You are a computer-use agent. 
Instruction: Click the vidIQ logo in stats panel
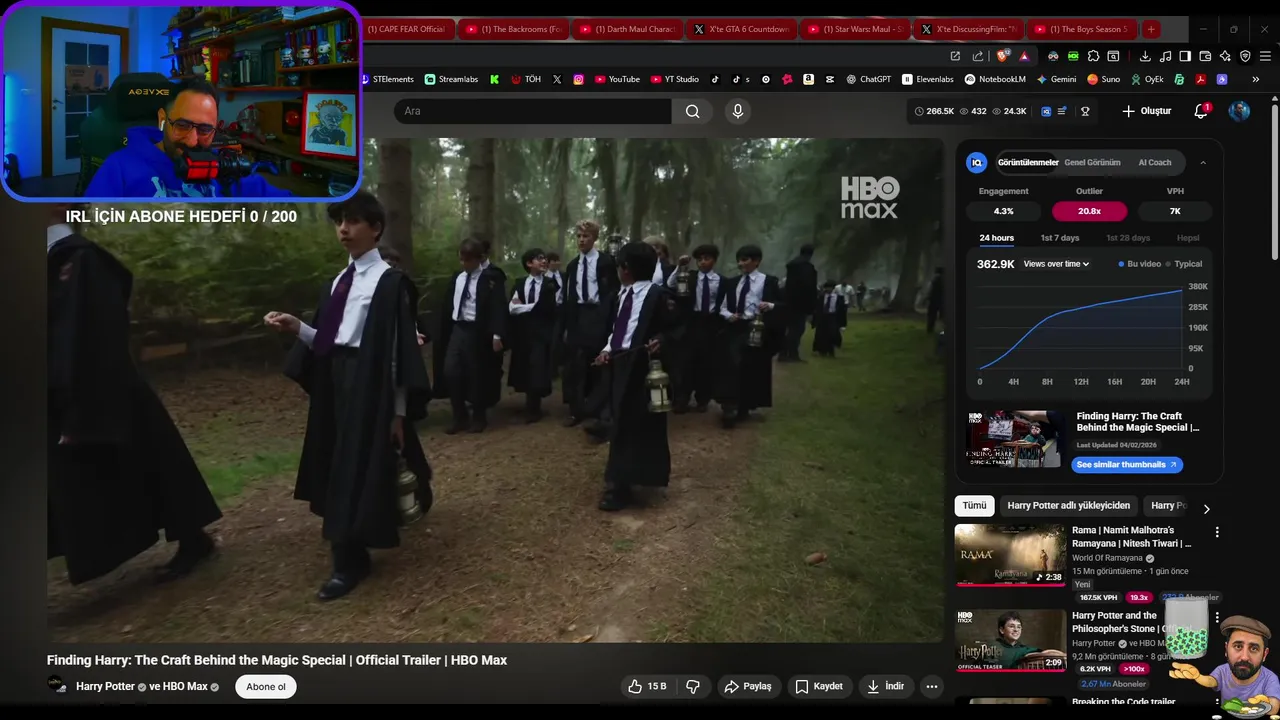click(x=977, y=162)
